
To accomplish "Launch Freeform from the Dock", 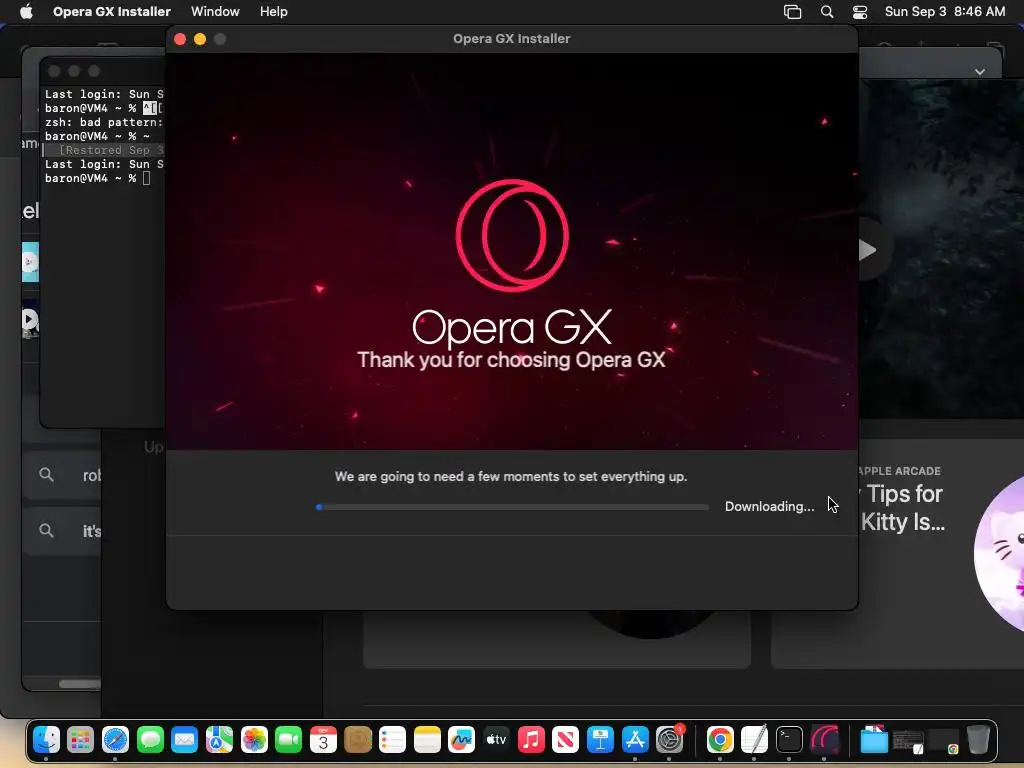I will pyautogui.click(x=462, y=740).
